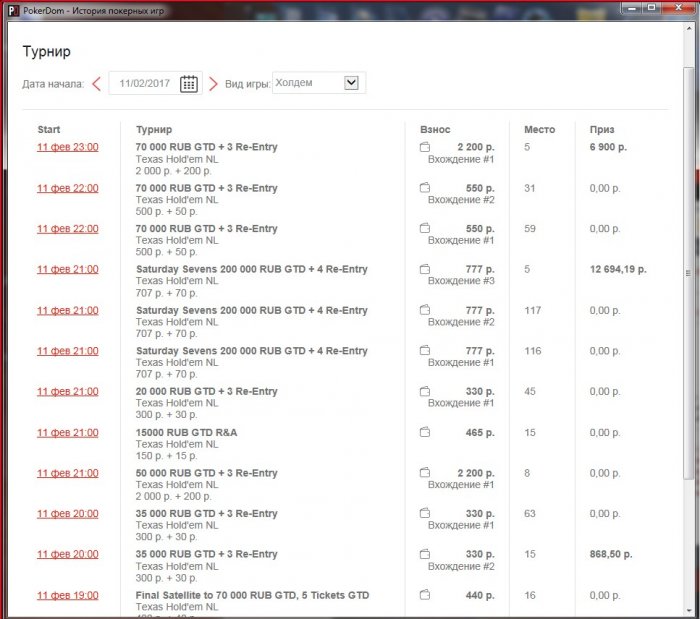700x619 pixels.
Task: Select the prize value 868,50 р.
Action: [611, 554]
